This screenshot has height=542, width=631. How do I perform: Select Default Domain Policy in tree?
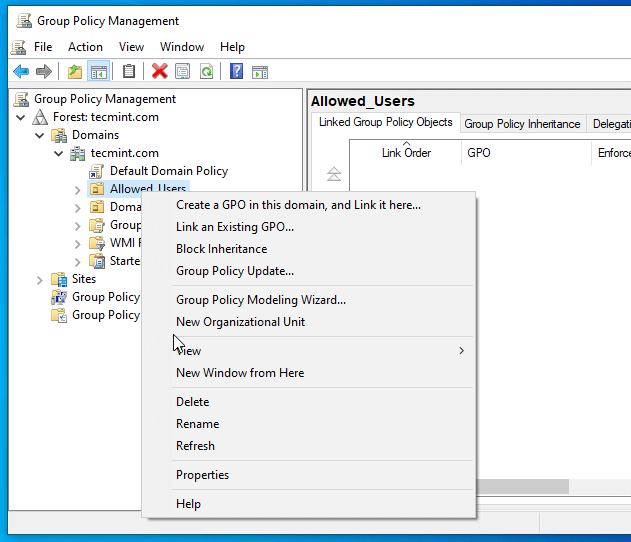point(168,171)
